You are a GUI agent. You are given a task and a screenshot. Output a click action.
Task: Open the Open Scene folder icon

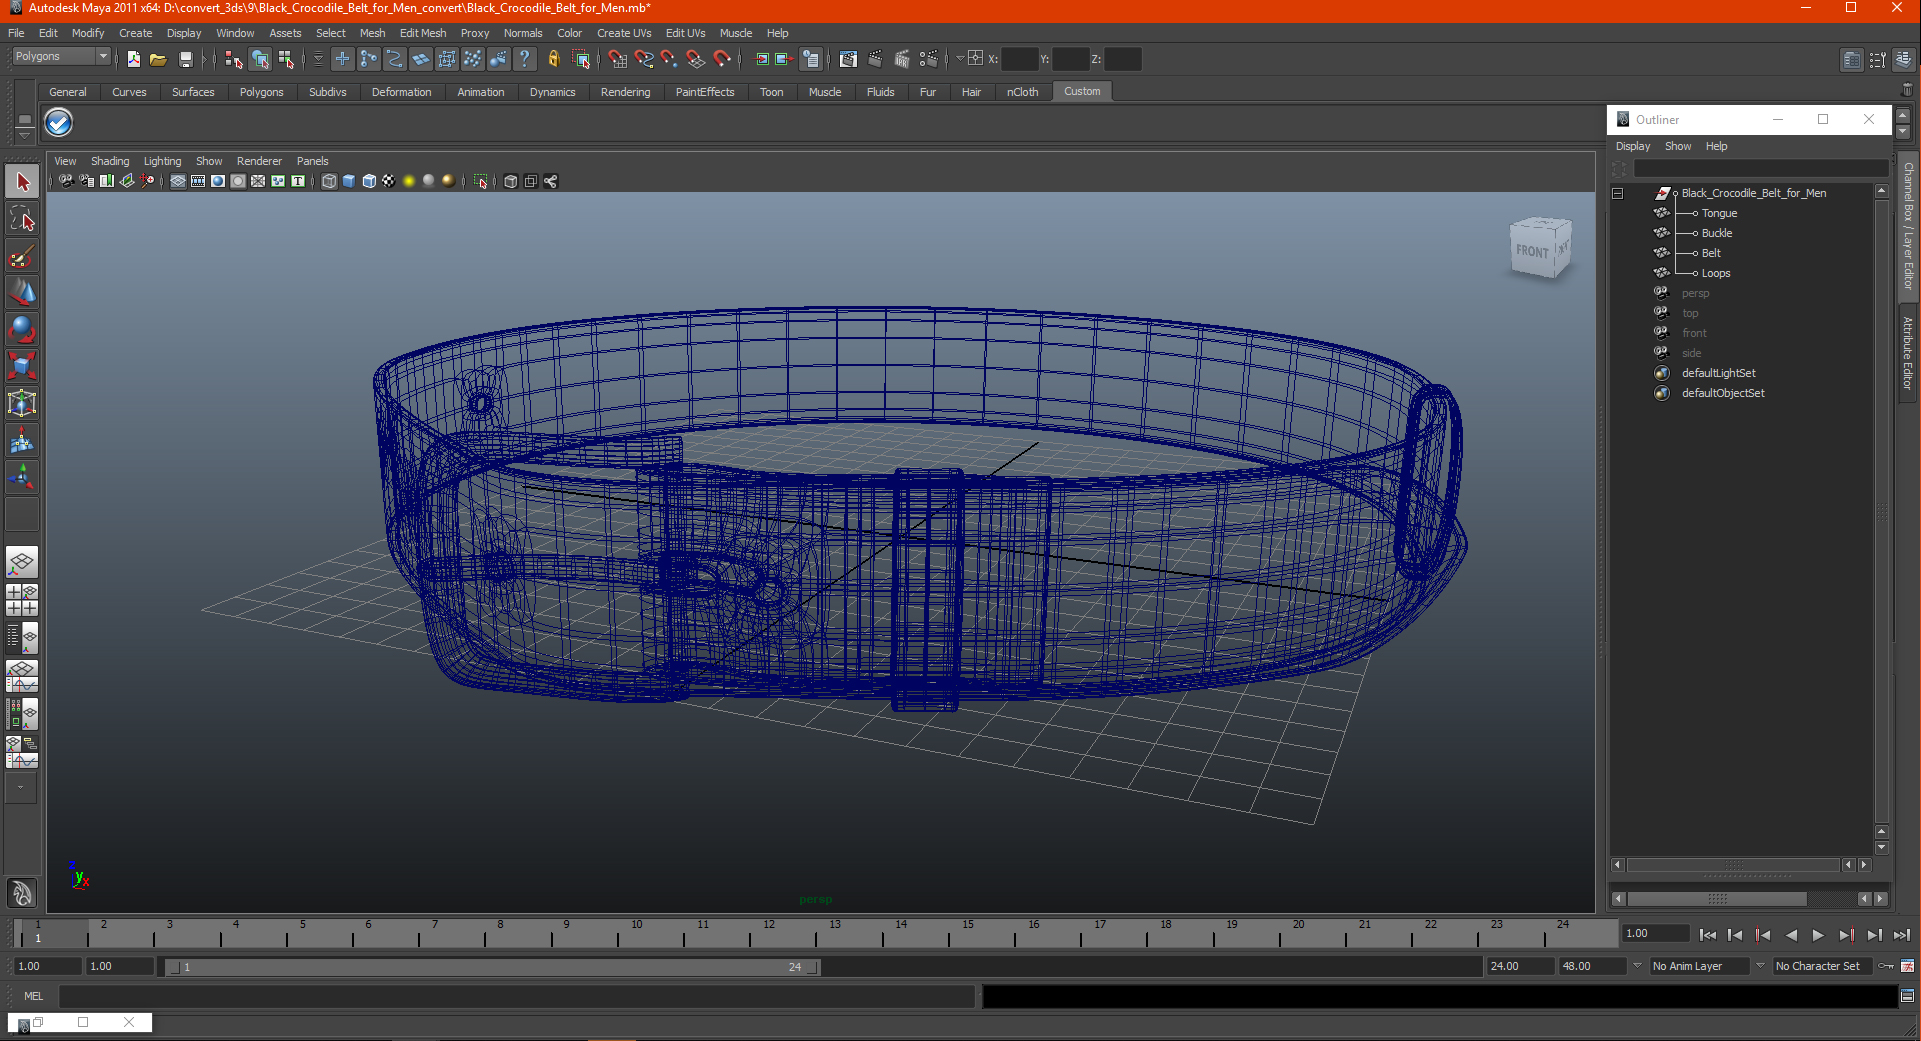click(x=158, y=60)
